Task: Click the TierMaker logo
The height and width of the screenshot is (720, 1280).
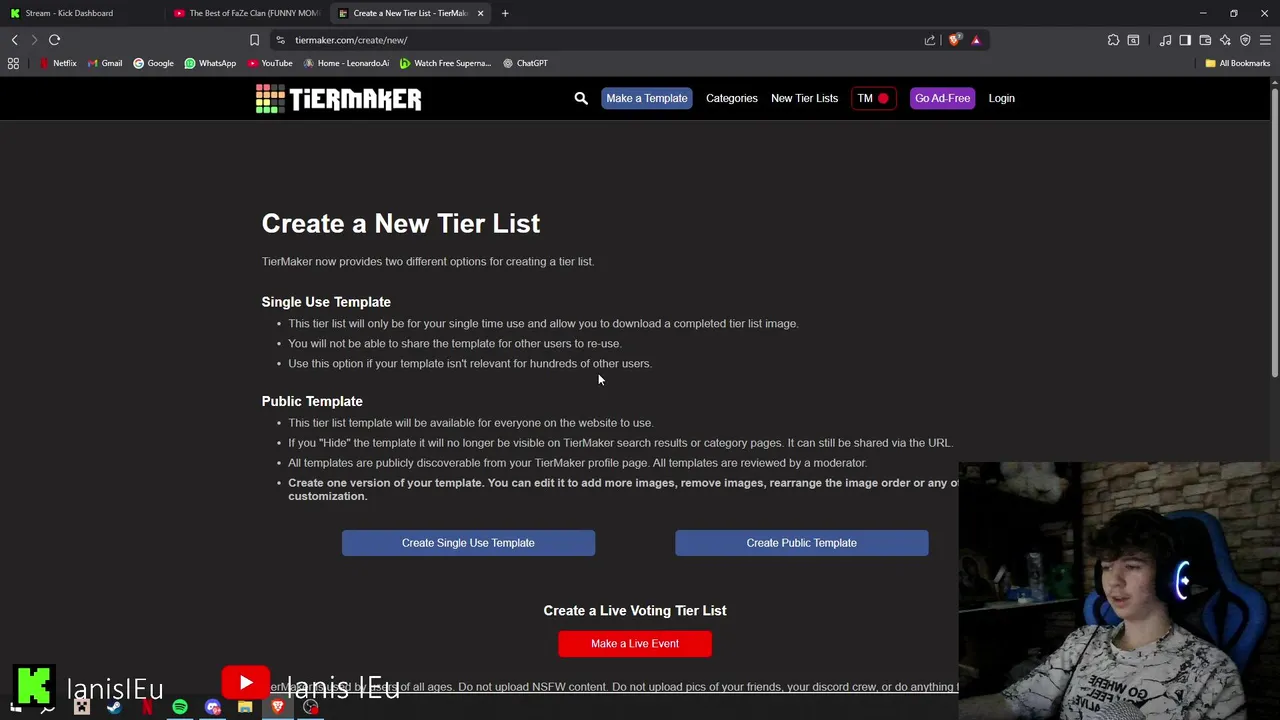Action: [338, 98]
